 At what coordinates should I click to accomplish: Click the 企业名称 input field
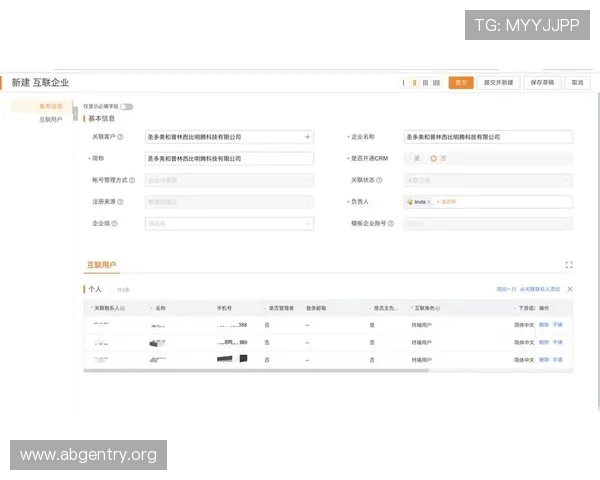point(488,137)
